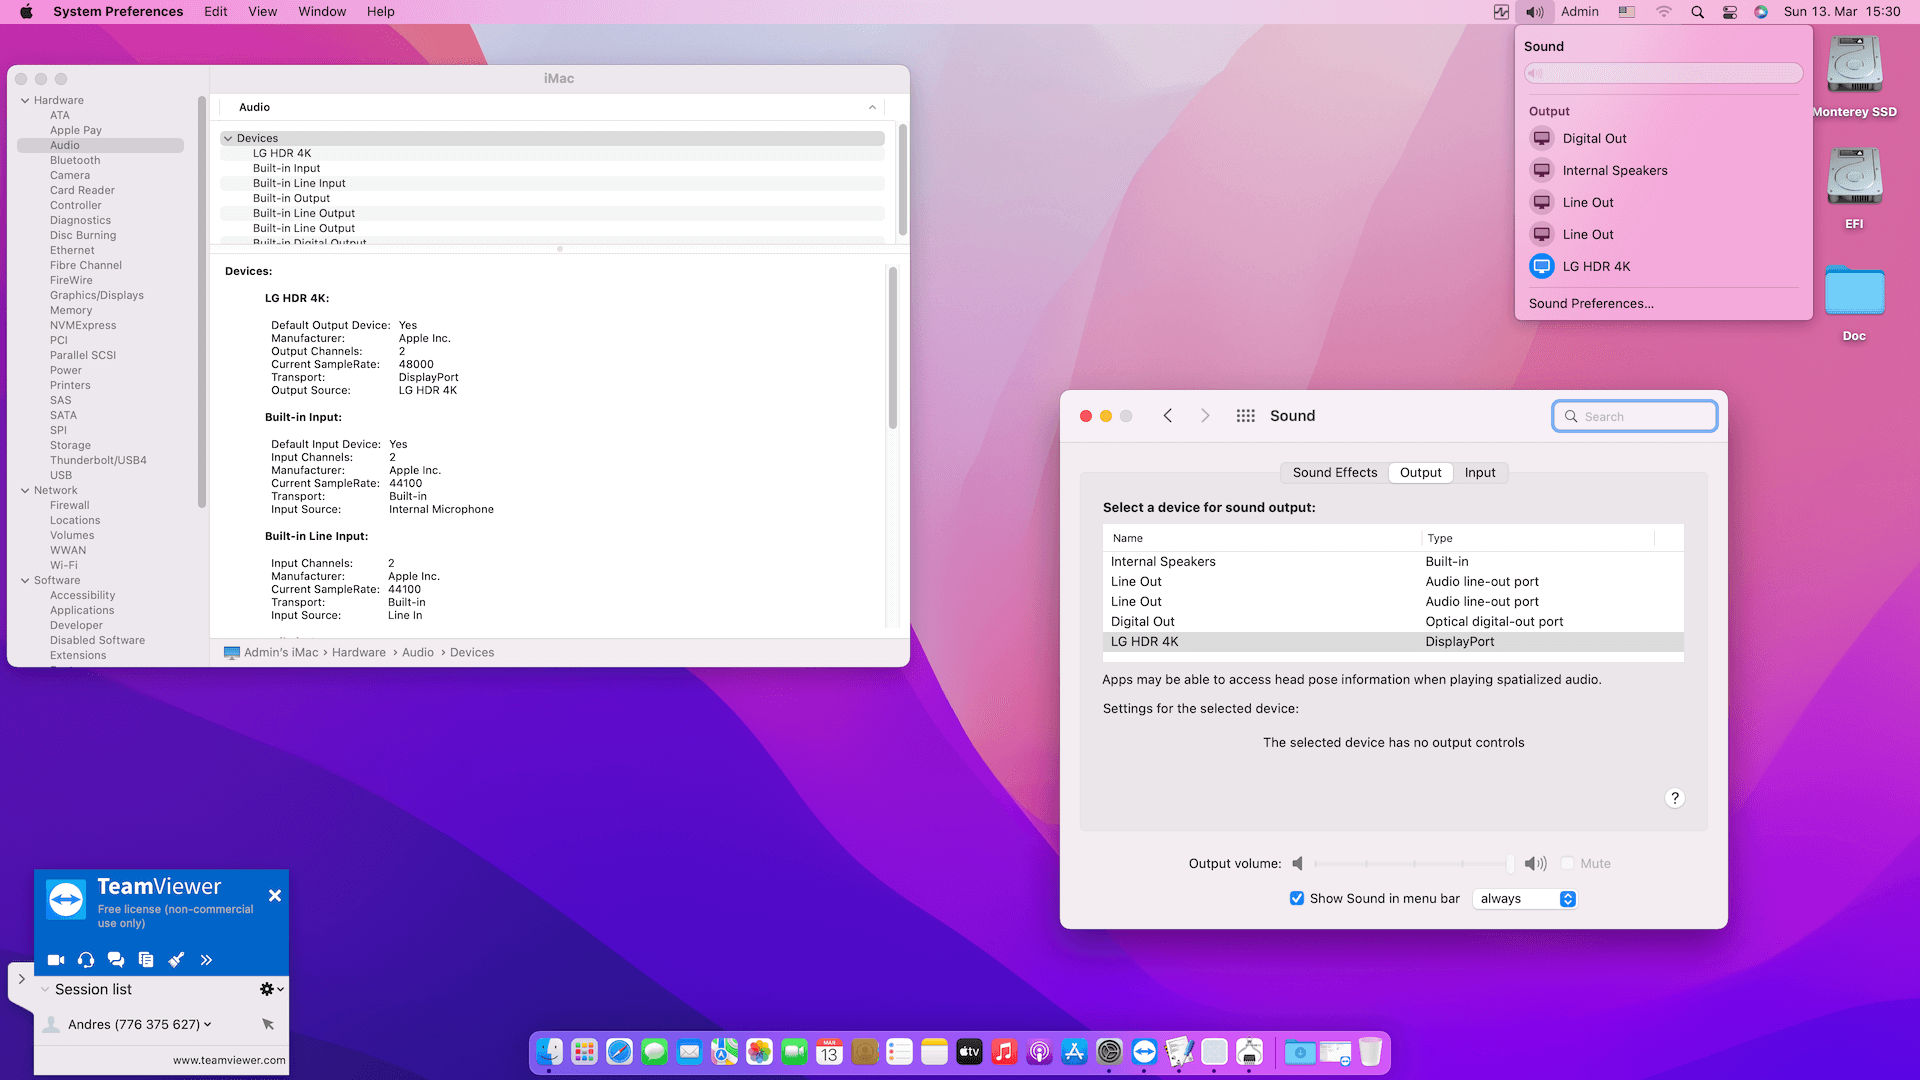Open Spotlight search from the menu bar
Viewport: 1920px width, 1080px height.
pos(1697,11)
